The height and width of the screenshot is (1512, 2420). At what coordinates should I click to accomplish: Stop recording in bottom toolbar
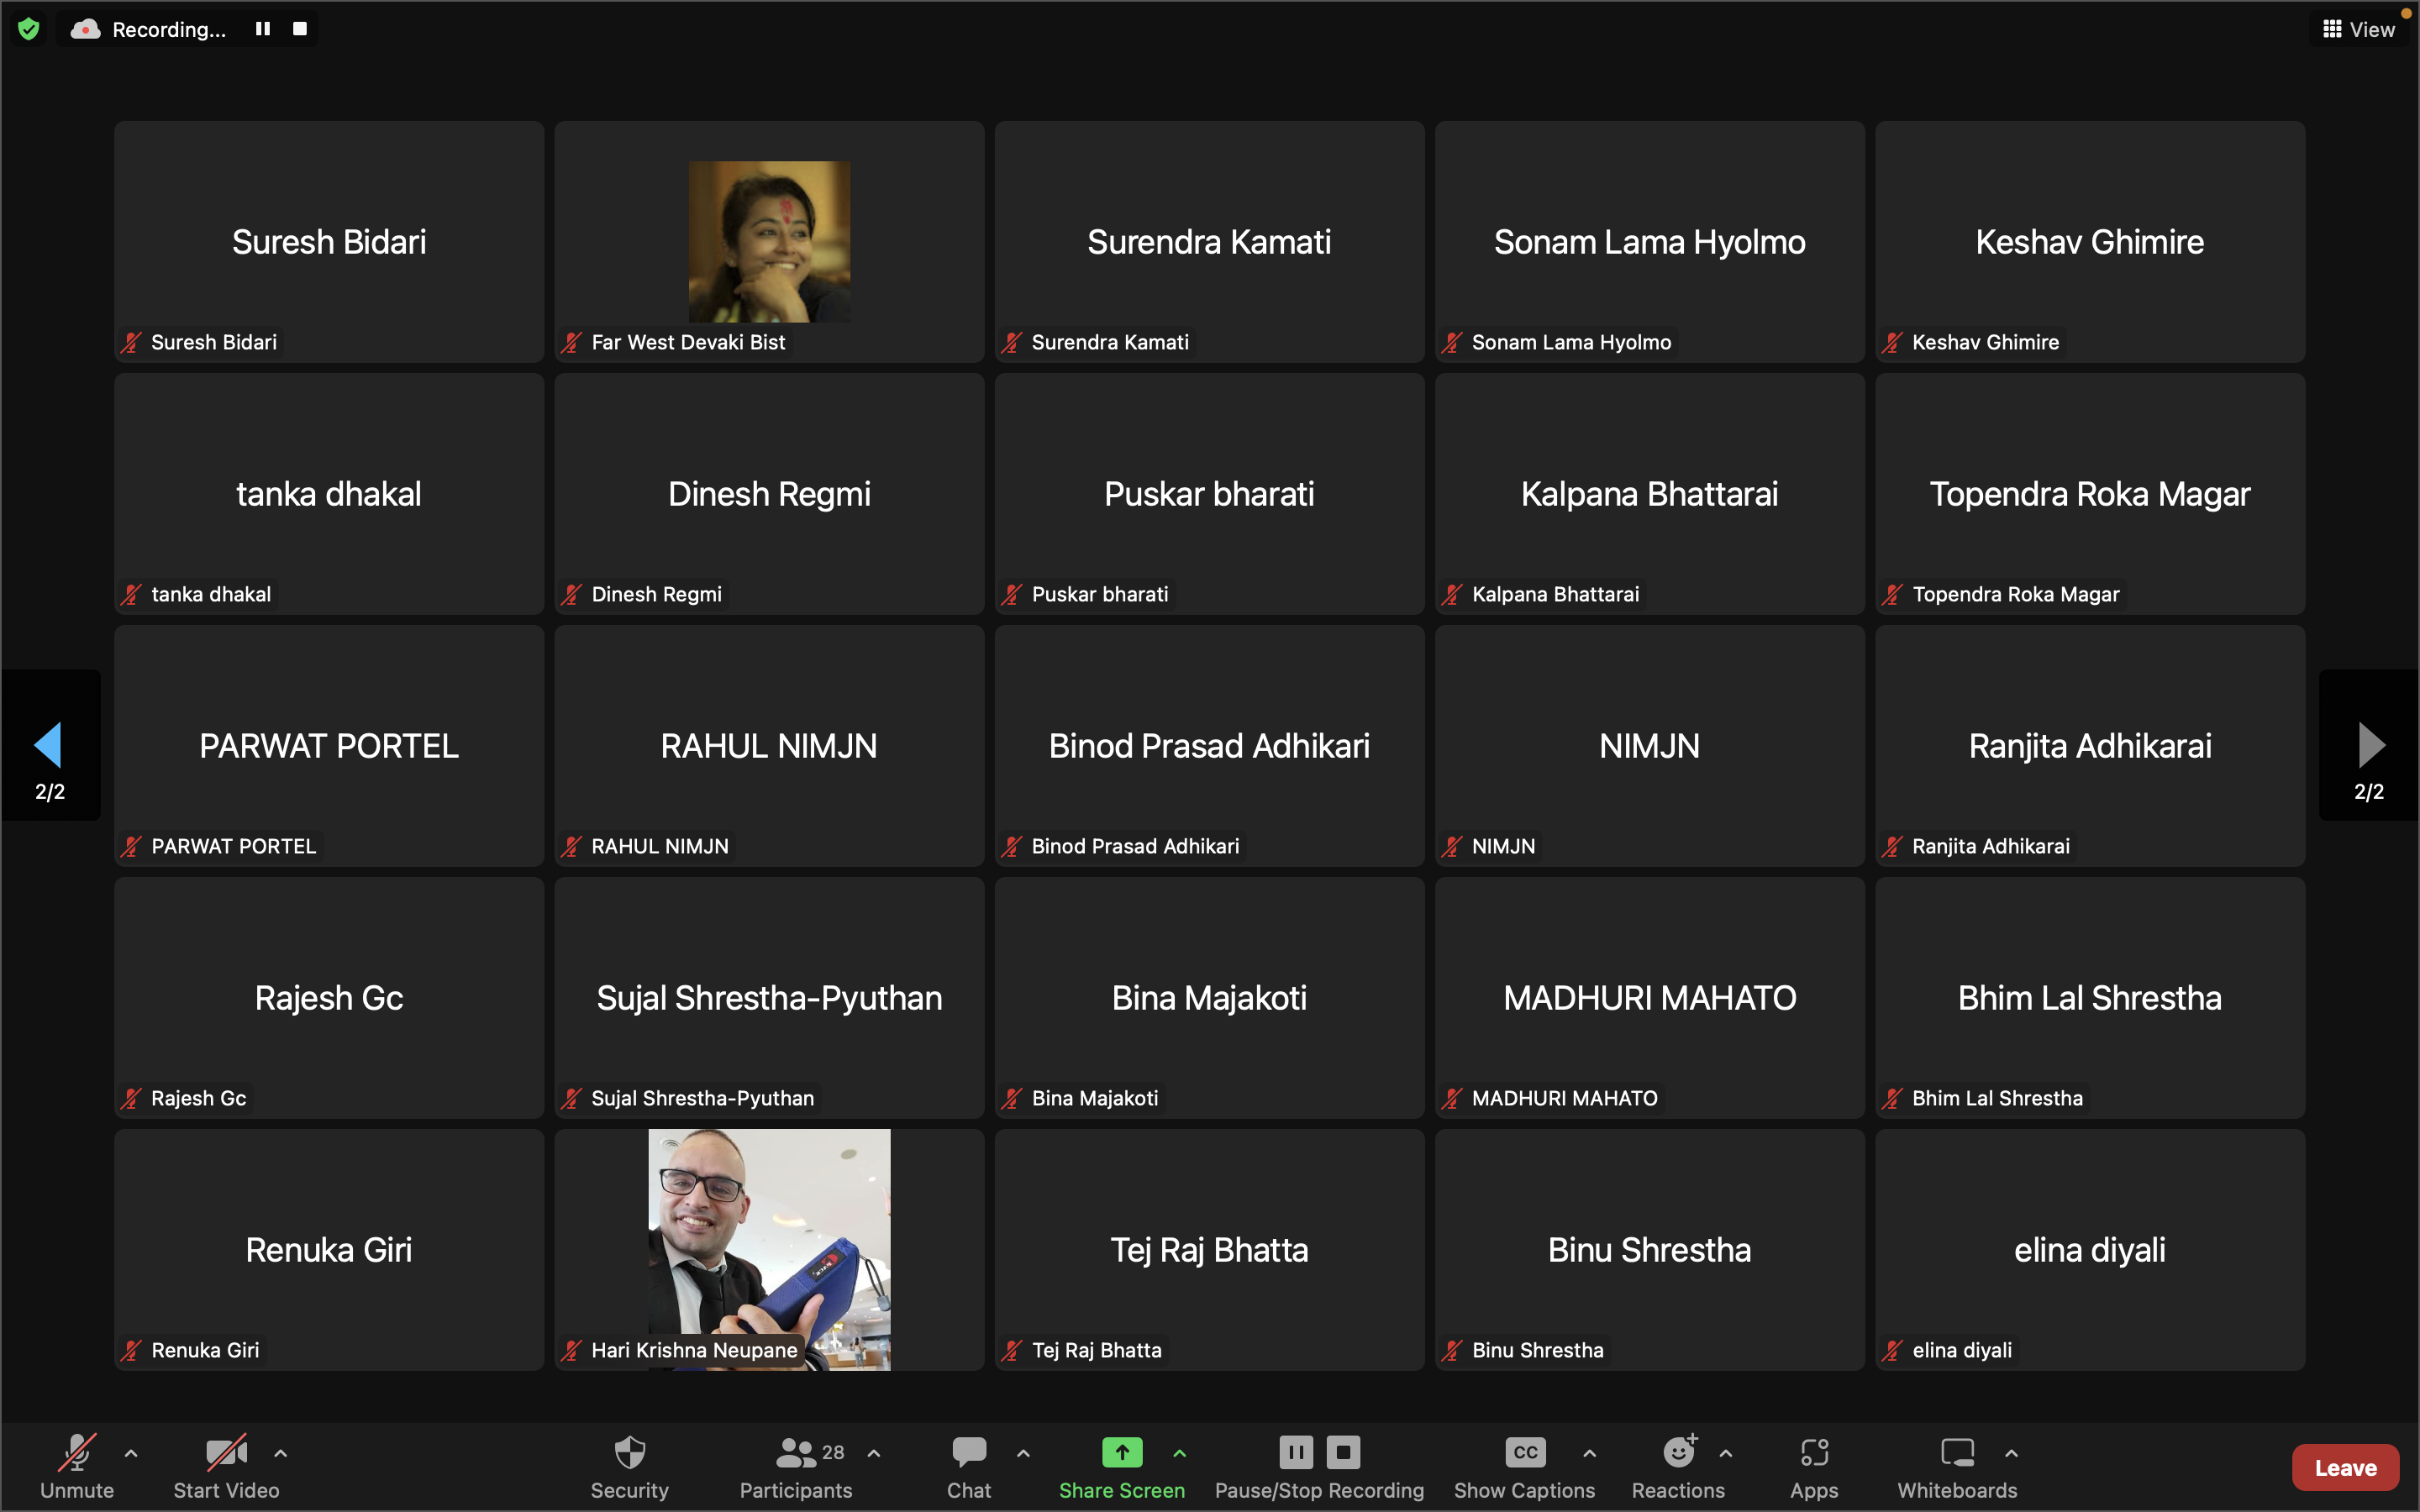pyautogui.click(x=1343, y=1452)
